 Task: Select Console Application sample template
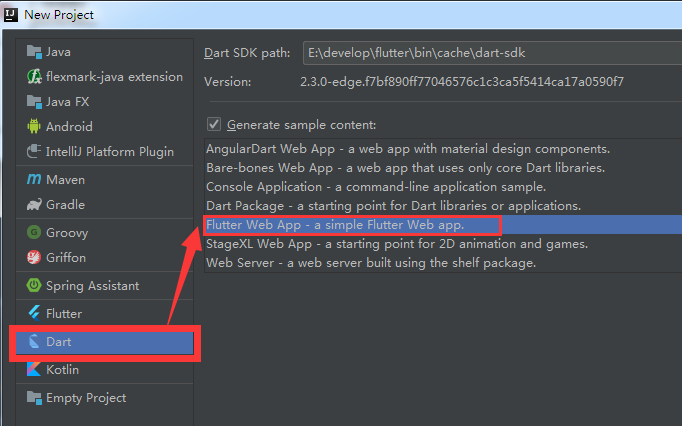click(x=443, y=187)
